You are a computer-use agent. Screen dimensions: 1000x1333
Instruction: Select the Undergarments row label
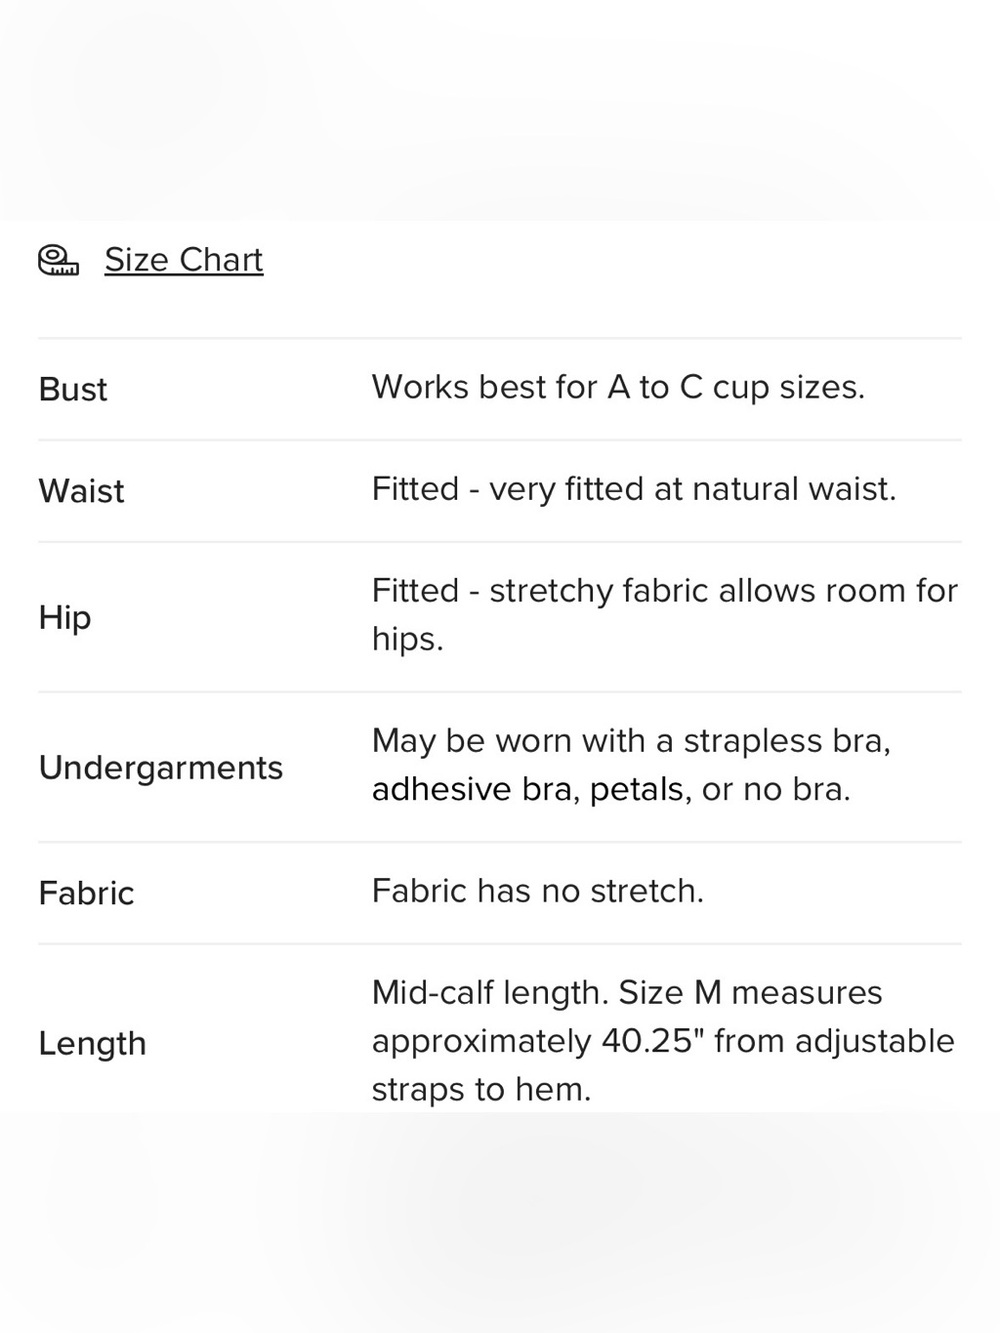click(x=161, y=767)
